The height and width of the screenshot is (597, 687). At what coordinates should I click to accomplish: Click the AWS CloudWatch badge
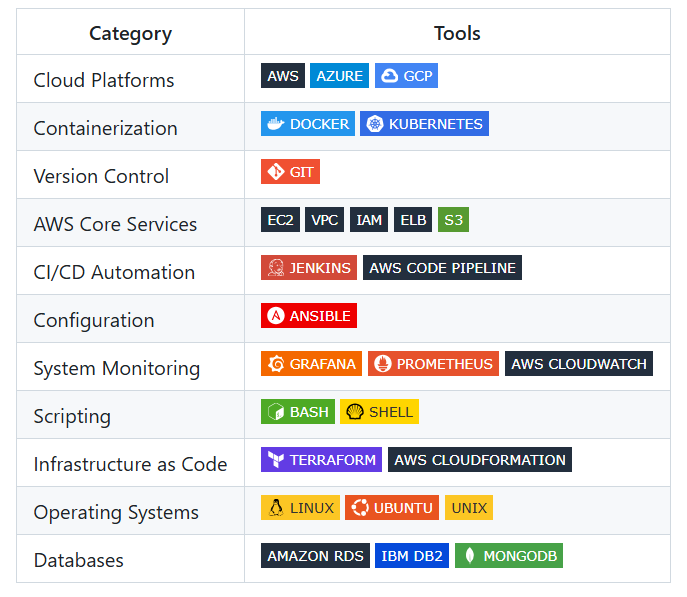[579, 364]
